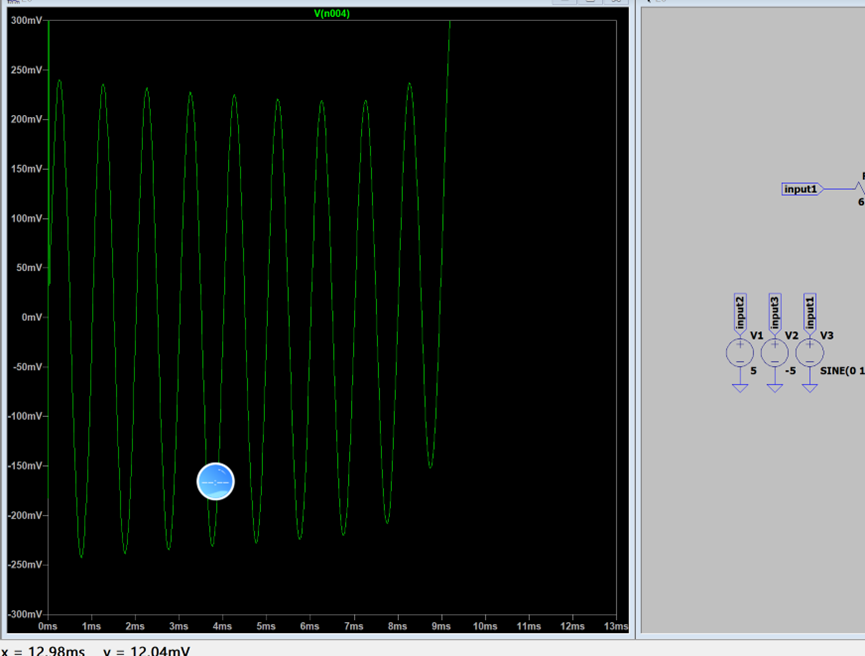Click the -100mV y-axis label
The width and height of the screenshot is (865, 656).
tap(25, 416)
